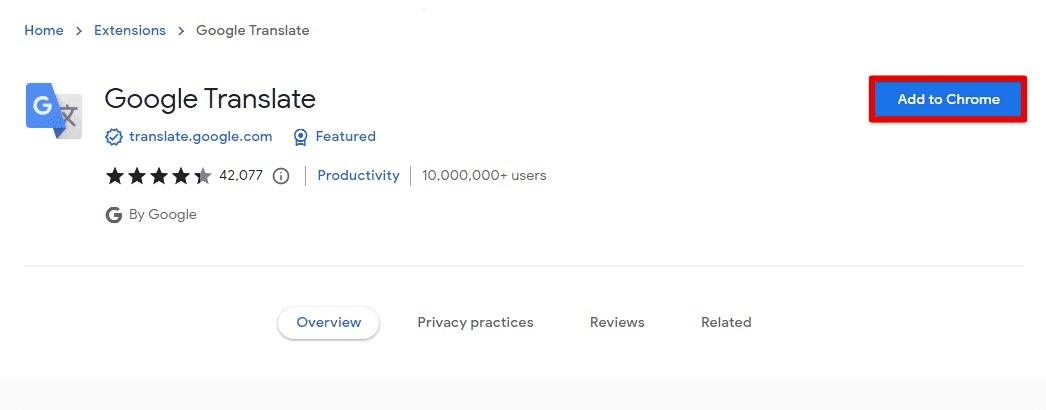Image resolution: width=1046 pixels, height=410 pixels.
Task: Click the Featured ribbon badge icon
Action: coord(301,137)
